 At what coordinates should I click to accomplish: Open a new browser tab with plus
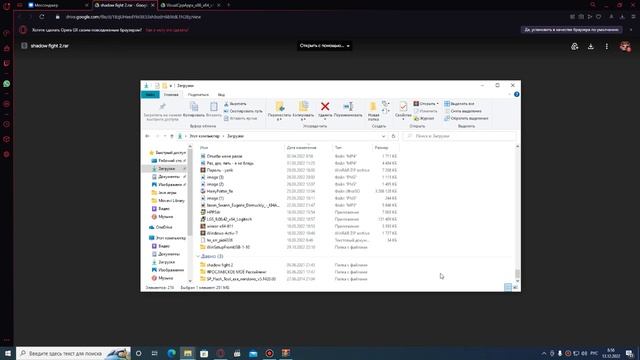229,5
